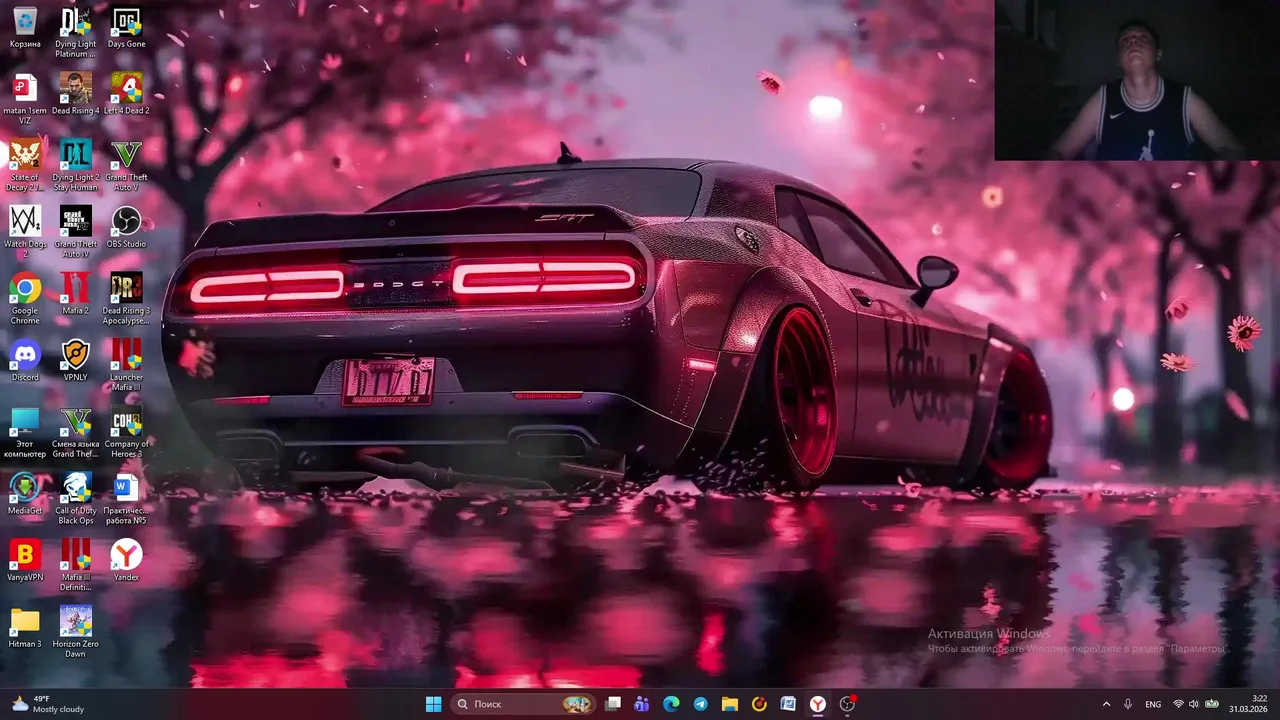The image size is (1280, 720).
Task: Click the microphone icon in system tray
Action: pos(1128,704)
